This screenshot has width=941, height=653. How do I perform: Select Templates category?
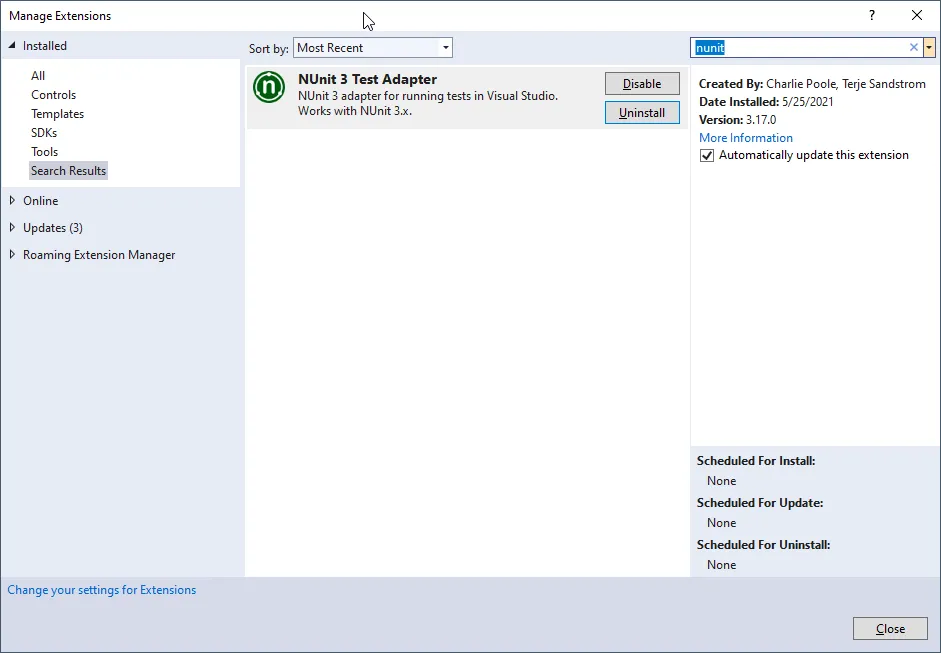[58, 113]
